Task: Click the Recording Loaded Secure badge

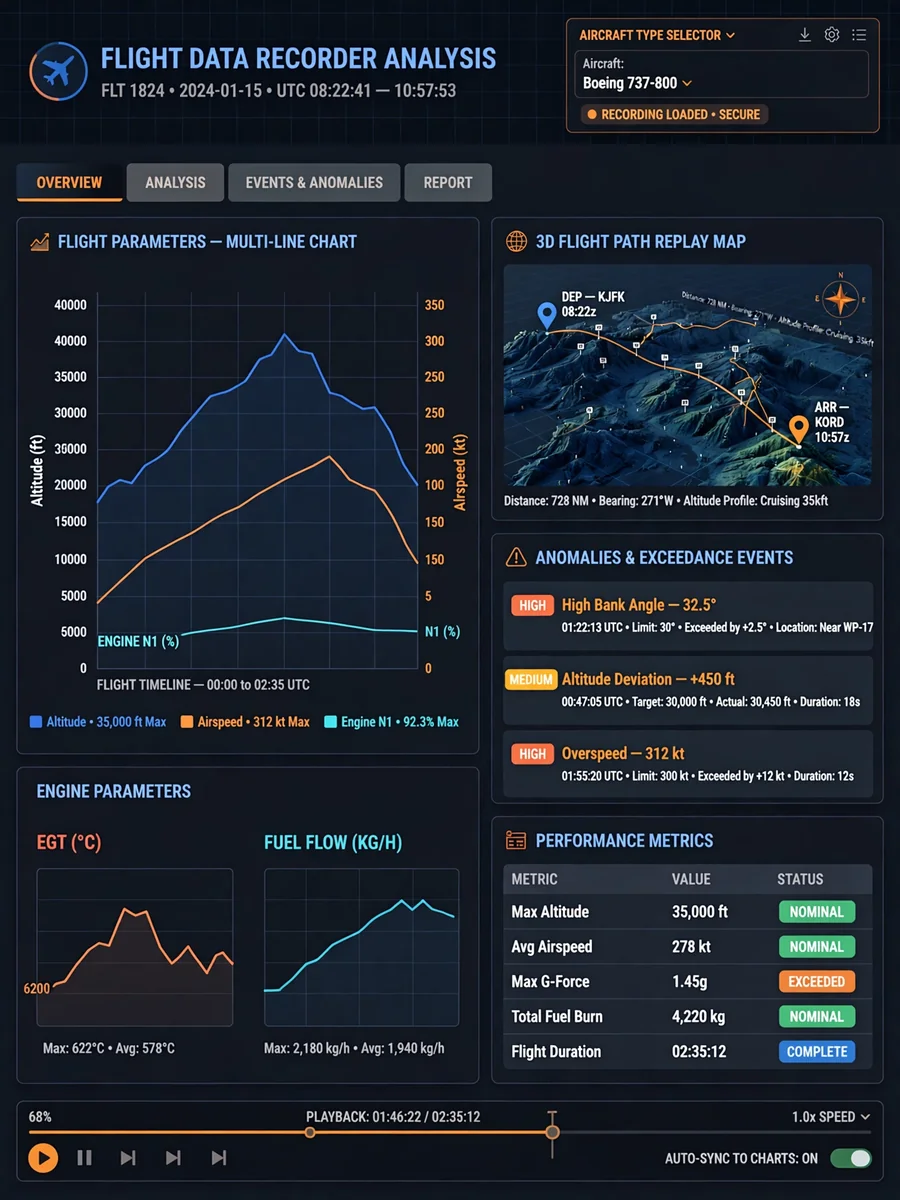Action: click(x=674, y=114)
